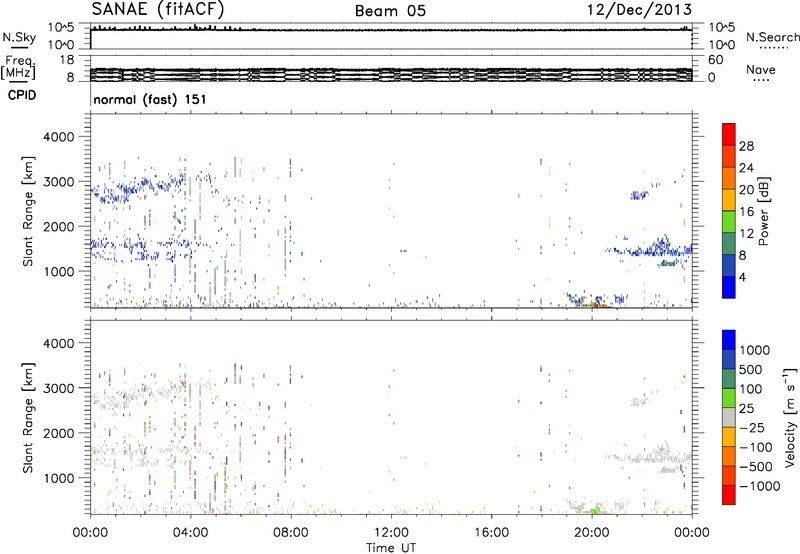Pick the bright blue top velocity colorbar swatch
This screenshot has width=800, height=554.
coord(729,340)
